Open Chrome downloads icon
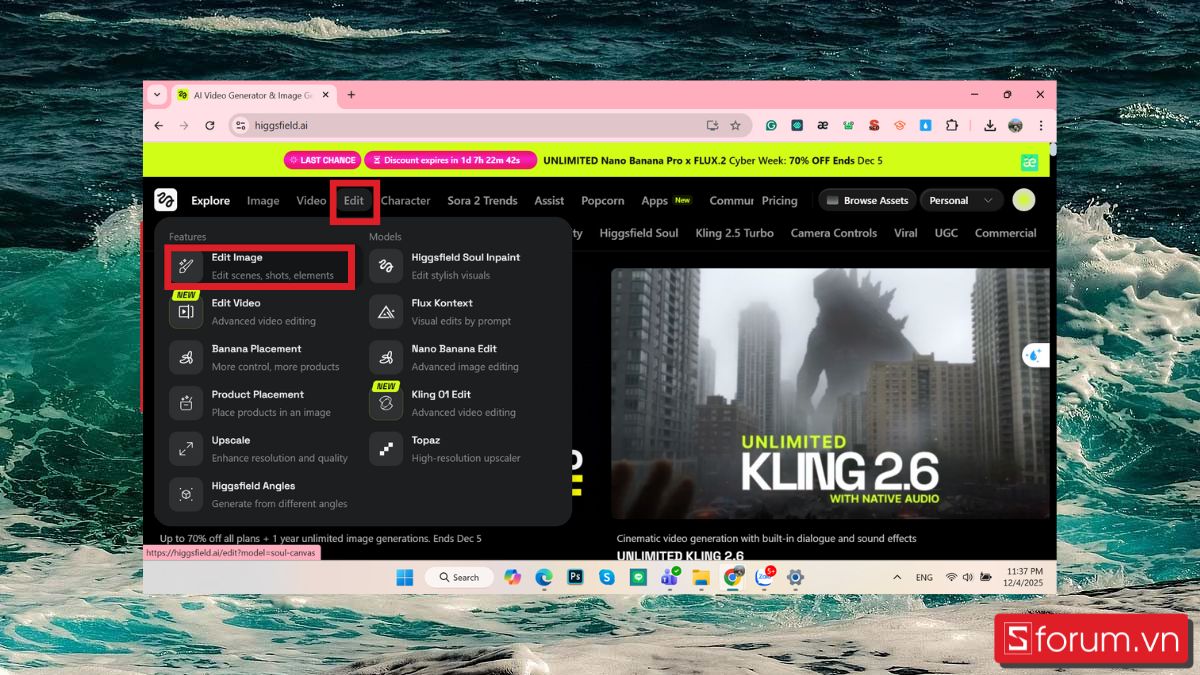 [x=990, y=125]
